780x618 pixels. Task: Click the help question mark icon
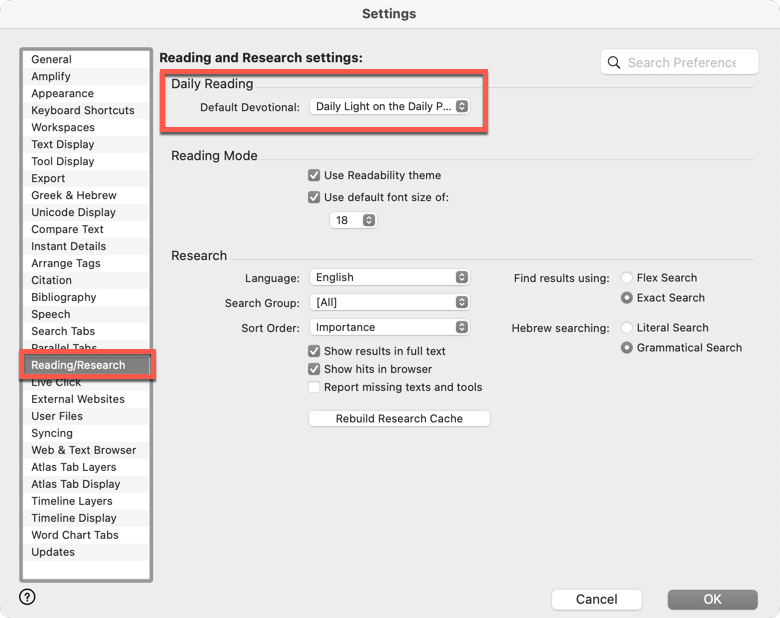tap(27, 597)
